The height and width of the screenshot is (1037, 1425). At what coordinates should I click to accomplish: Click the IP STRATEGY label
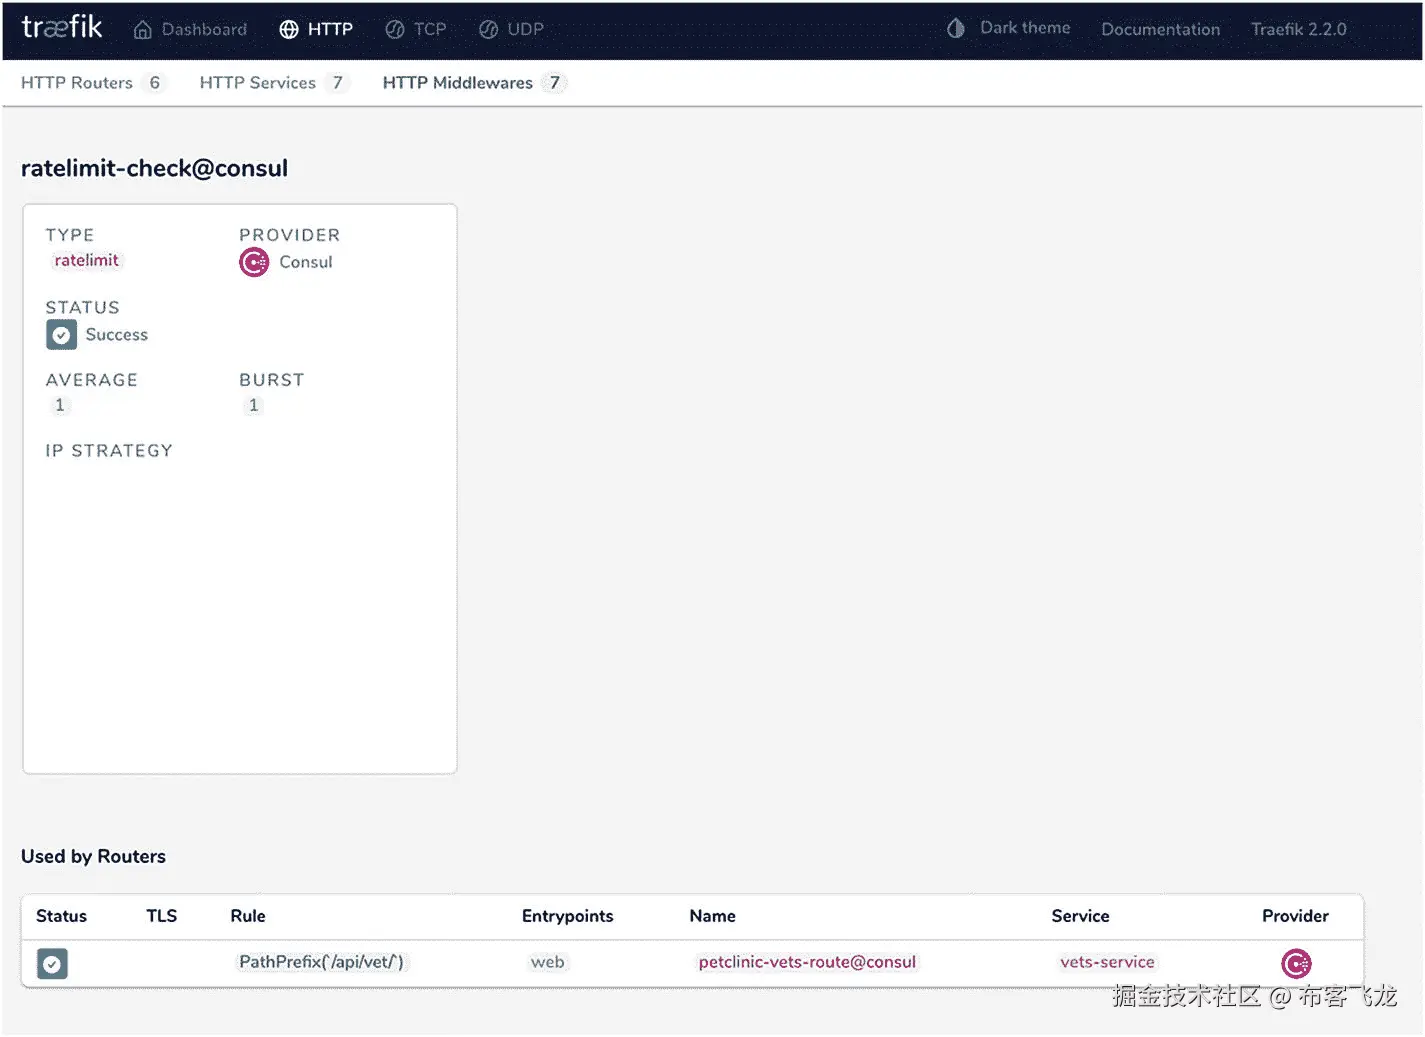tap(108, 451)
